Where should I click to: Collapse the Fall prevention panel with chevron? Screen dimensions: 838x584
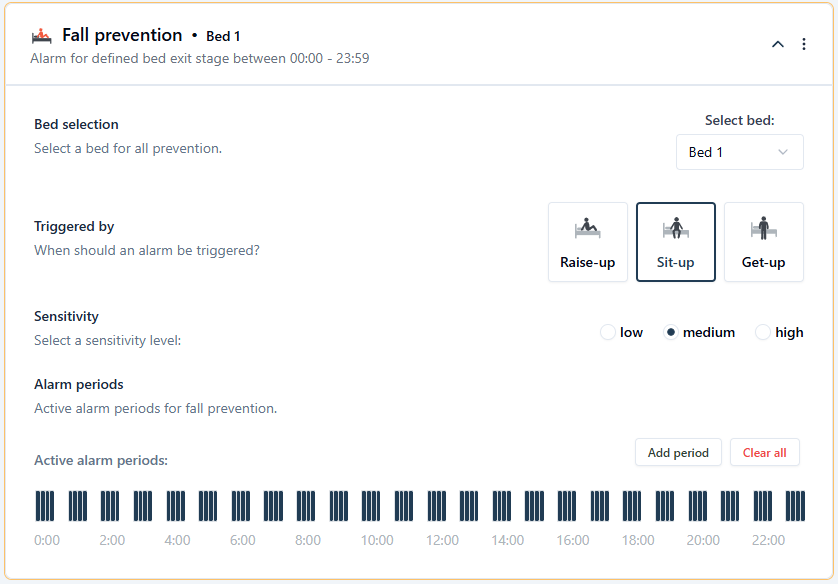click(x=778, y=44)
